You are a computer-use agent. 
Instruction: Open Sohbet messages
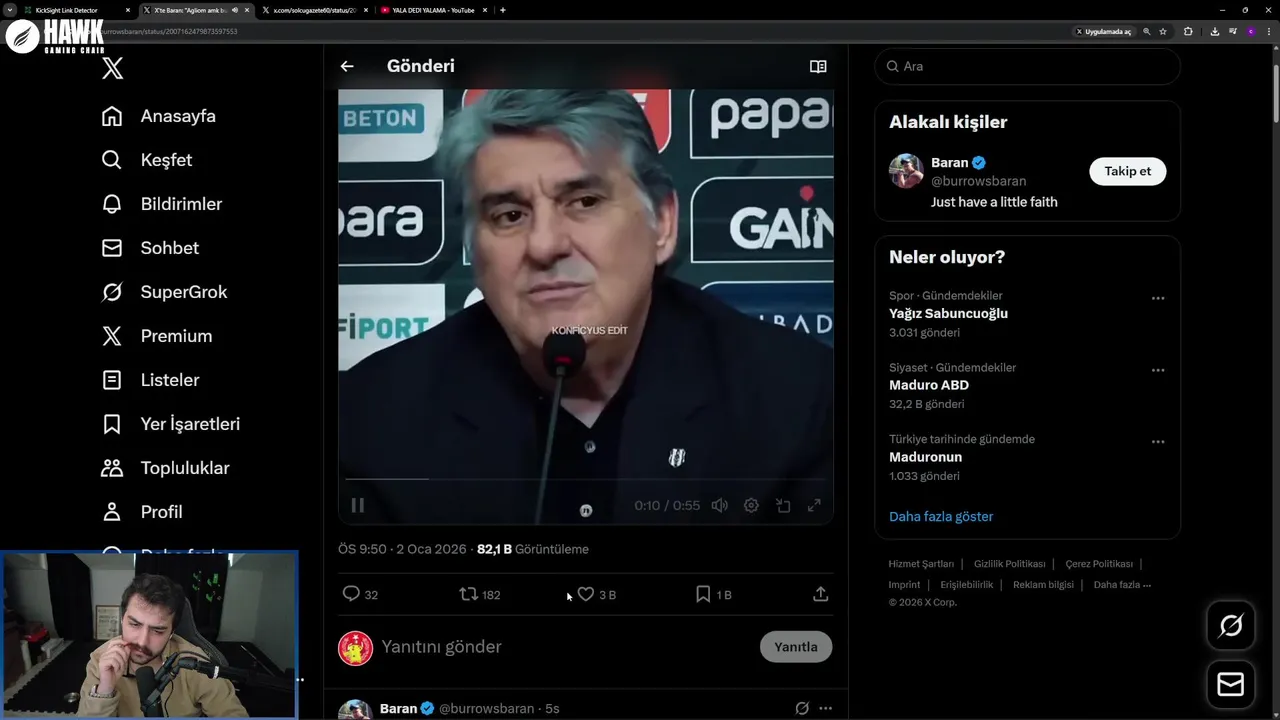tap(150, 248)
